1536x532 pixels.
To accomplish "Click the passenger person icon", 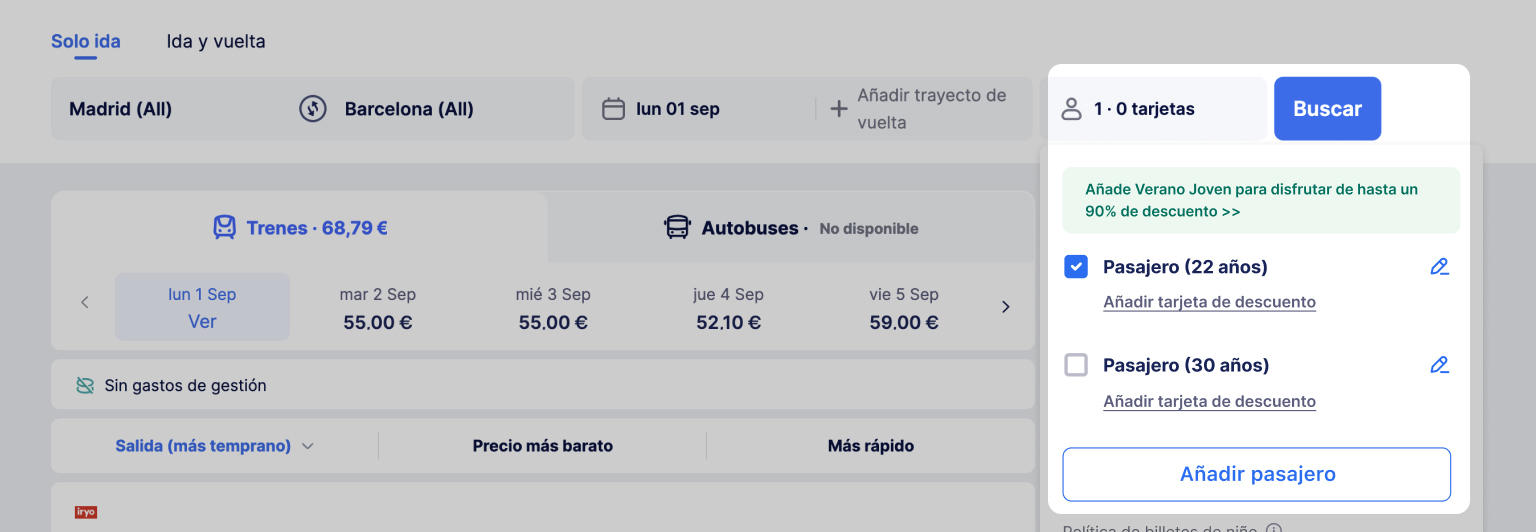I will coord(1072,109).
